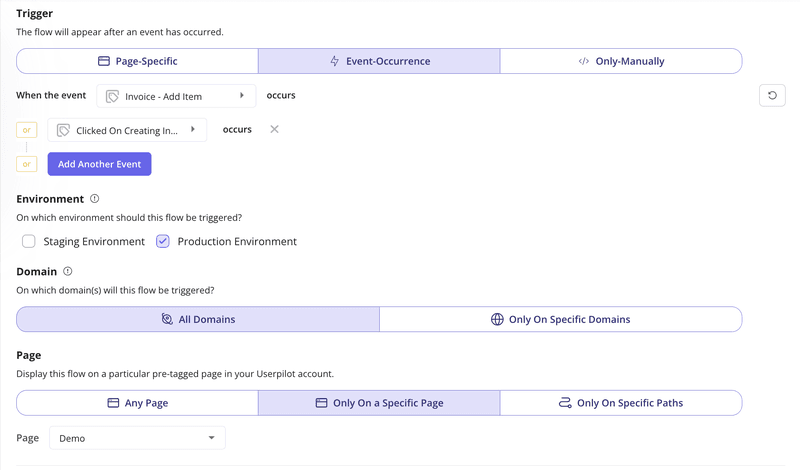The width and height of the screenshot is (800, 470).
Task: Switch to the Page-Specific trigger tab
Action: pyautogui.click(x=137, y=61)
